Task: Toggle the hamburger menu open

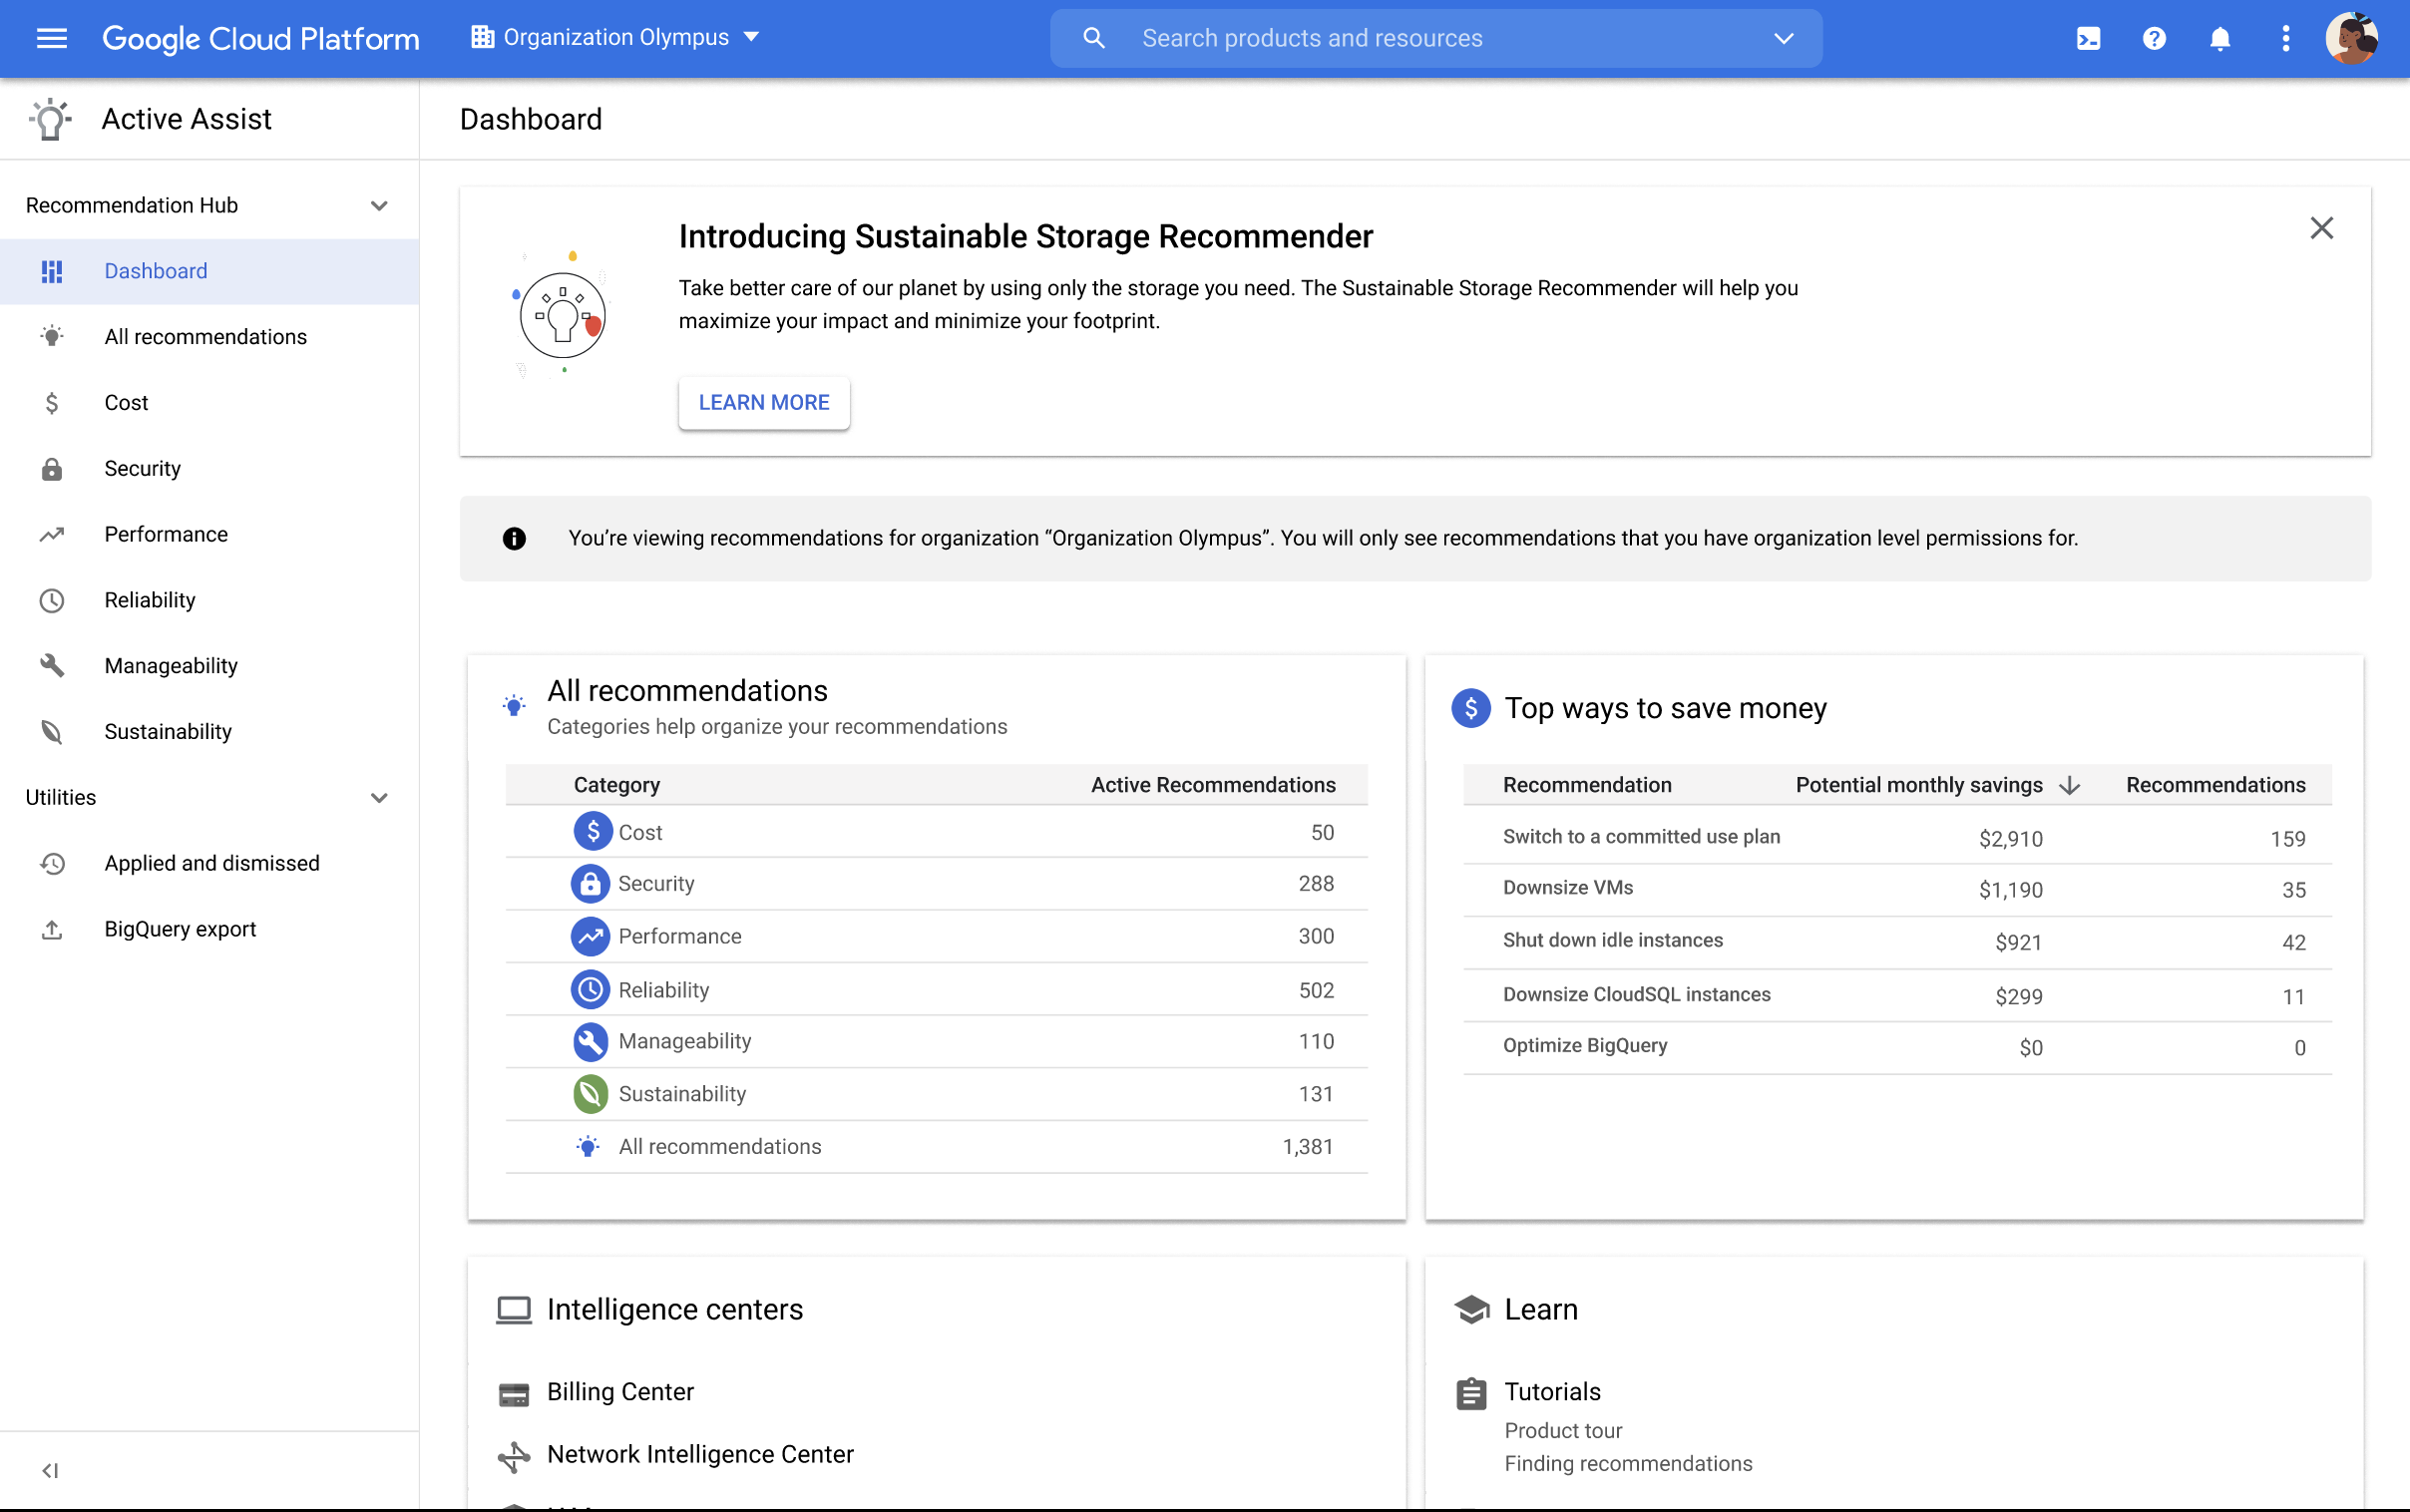Action: 51,37
